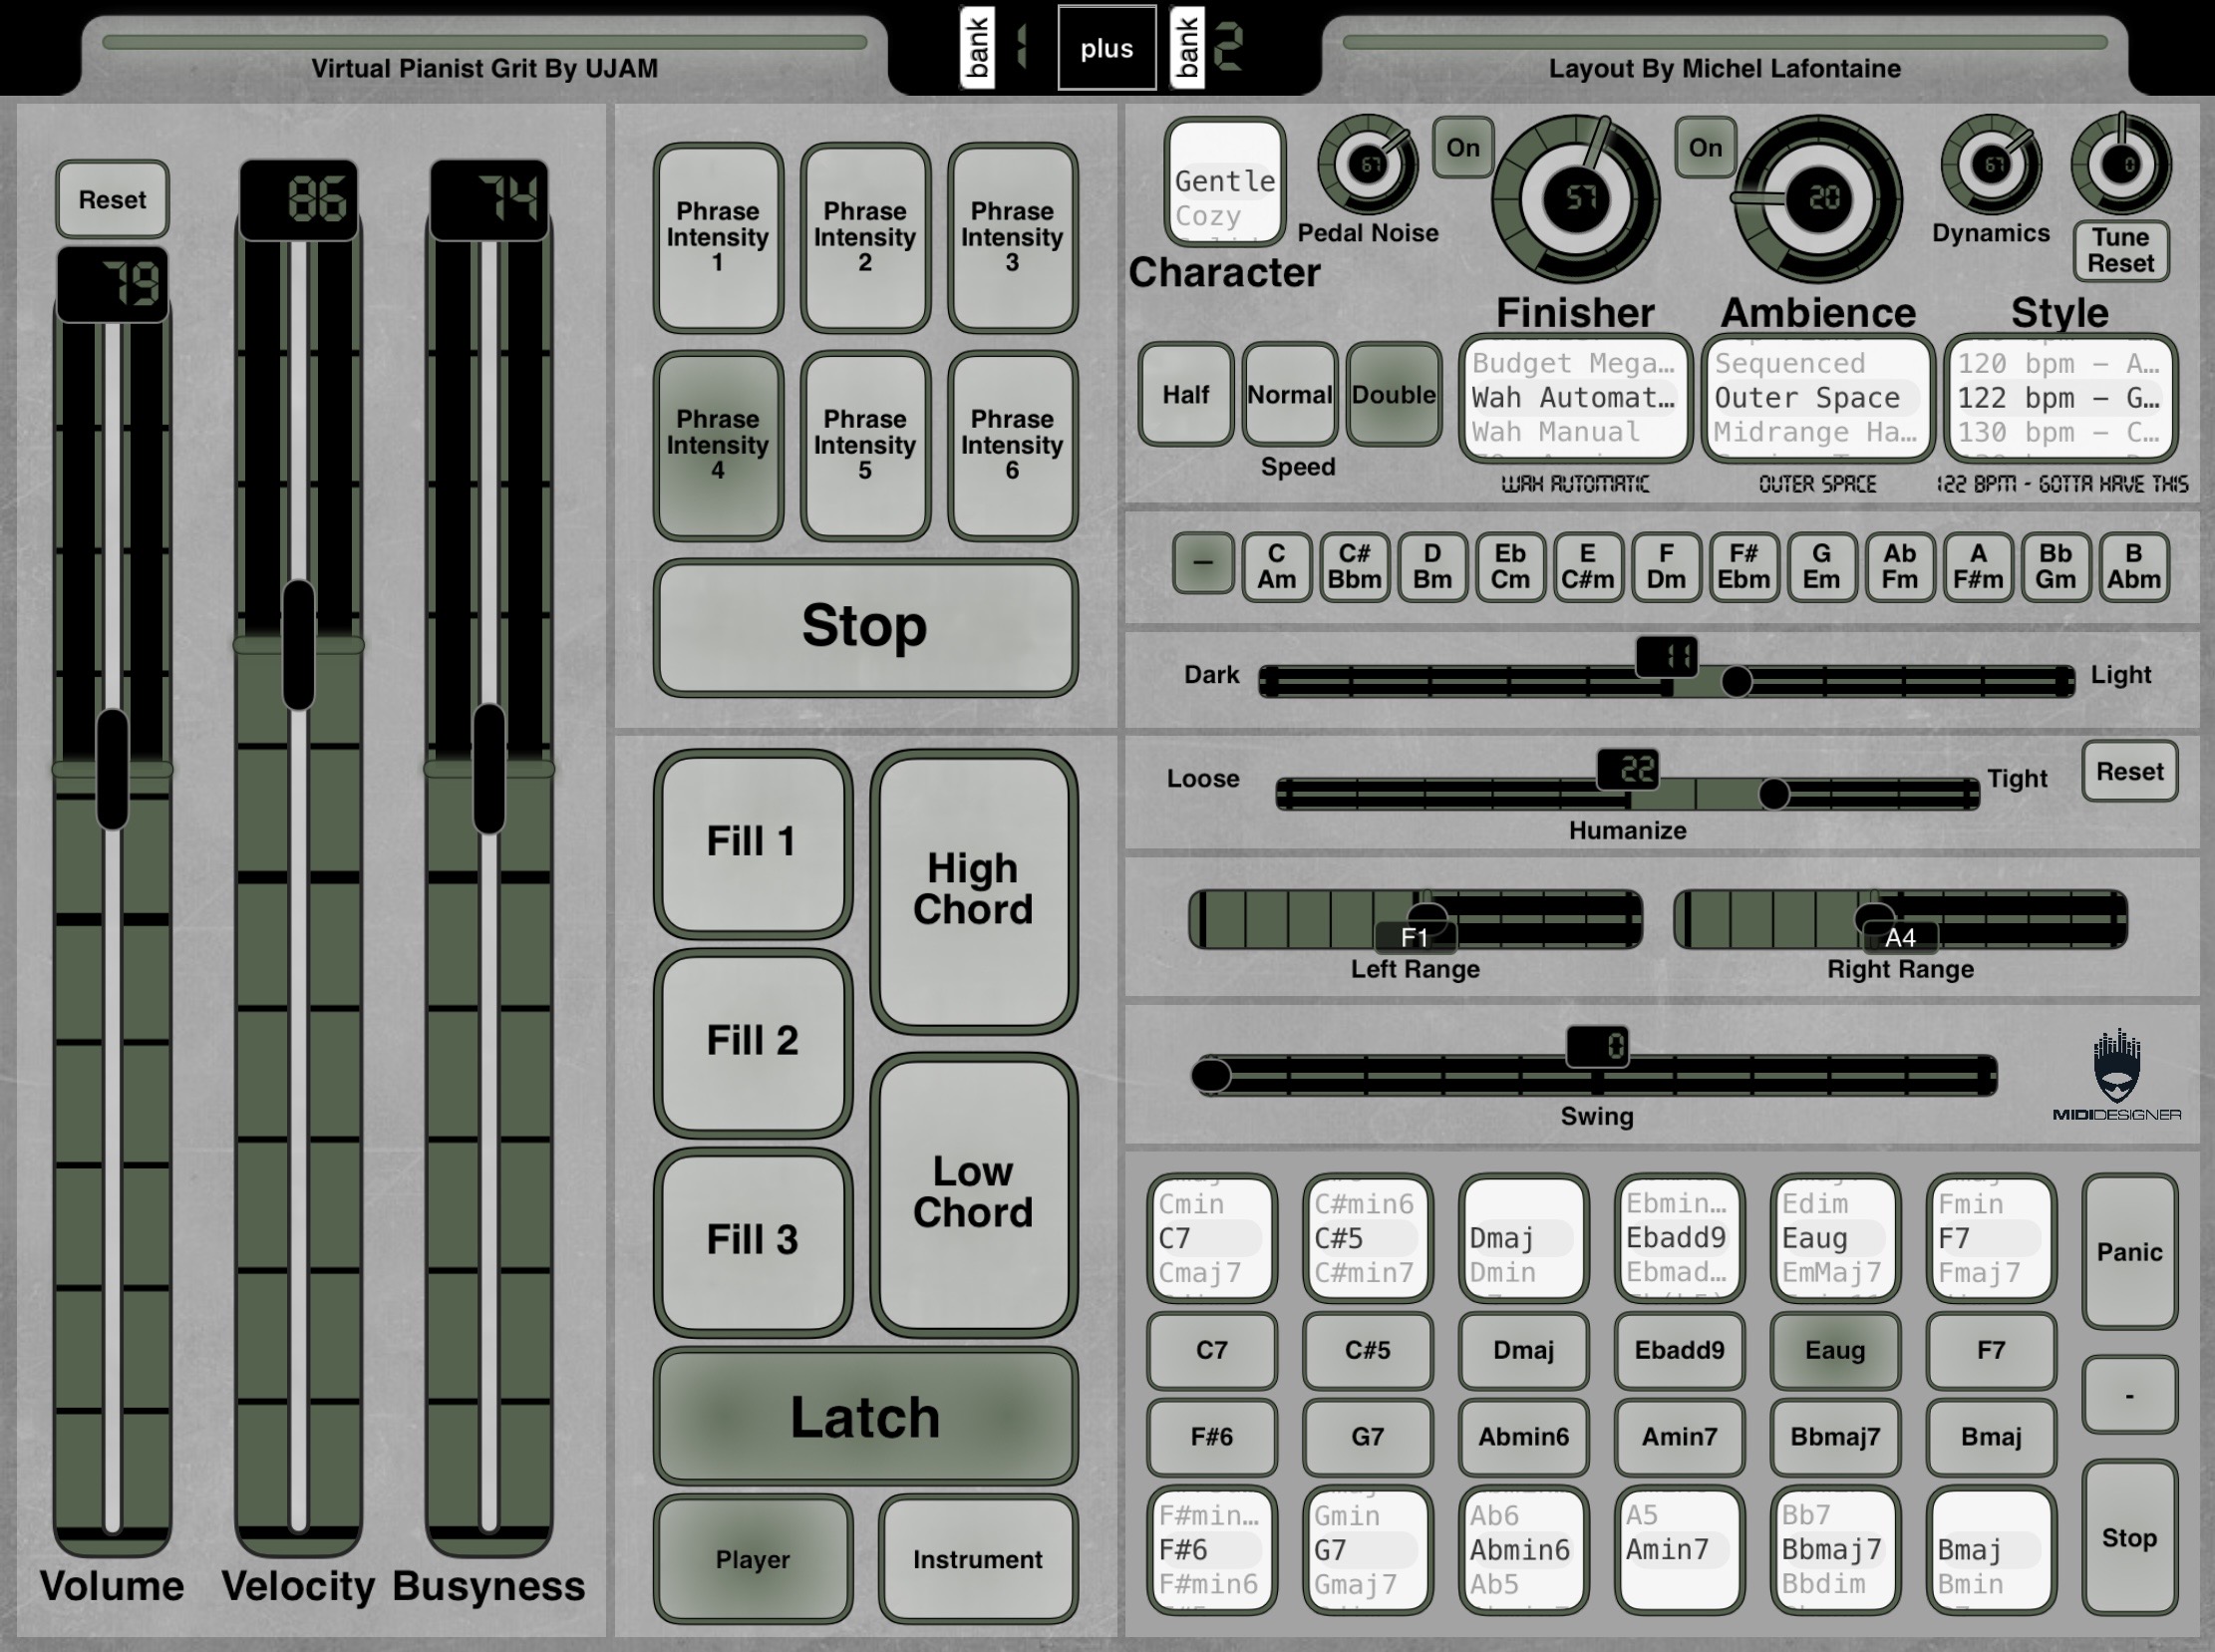This screenshot has height=1652, width=2215.
Task: Click the Dark to Light slider handle
Action: click(x=1736, y=681)
